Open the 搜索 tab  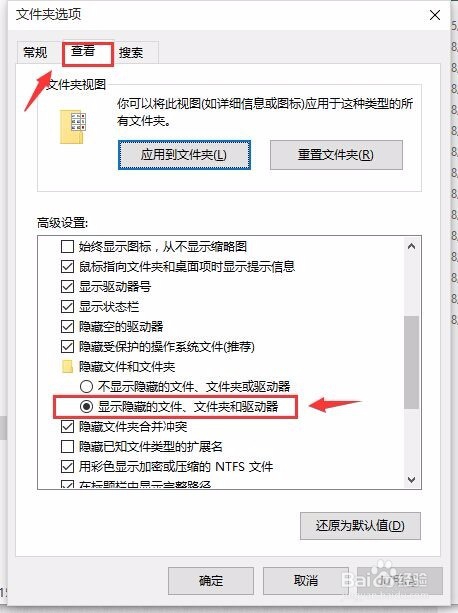[x=131, y=52]
